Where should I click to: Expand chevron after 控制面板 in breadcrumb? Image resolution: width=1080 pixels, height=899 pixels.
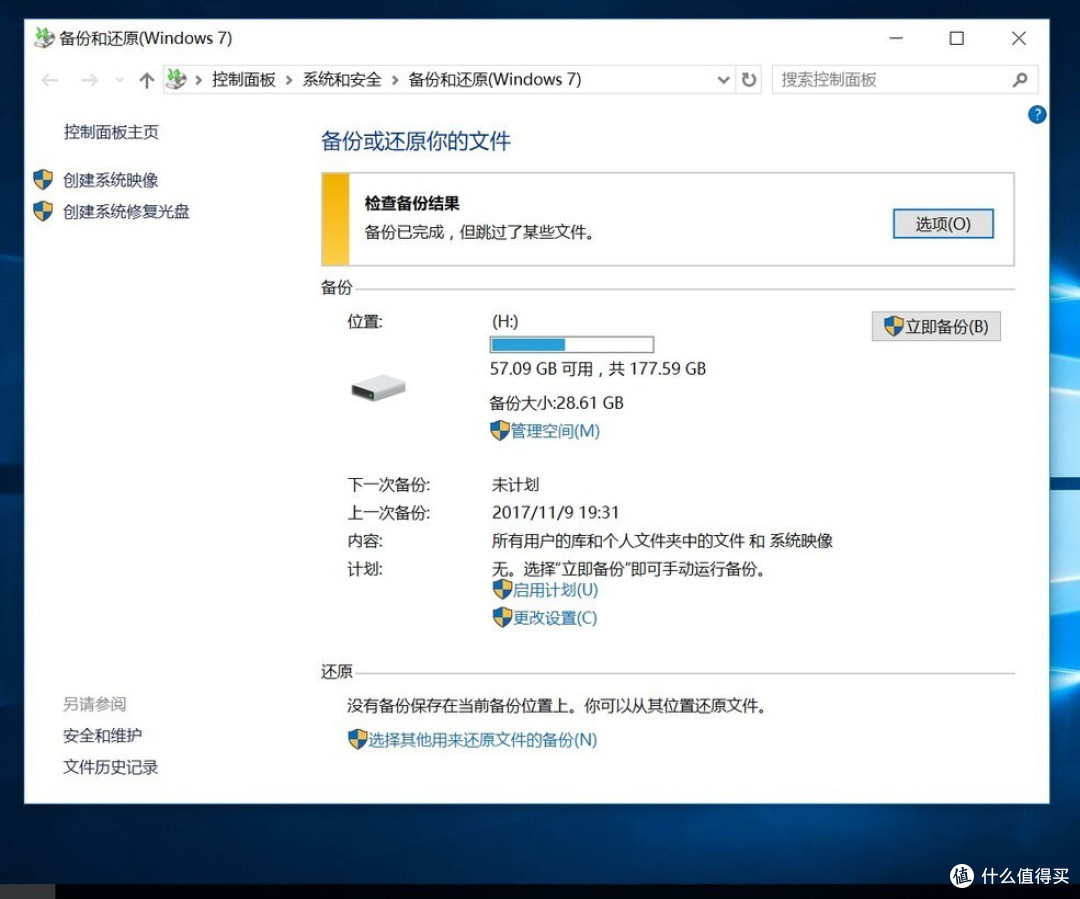[x=289, y=81]
